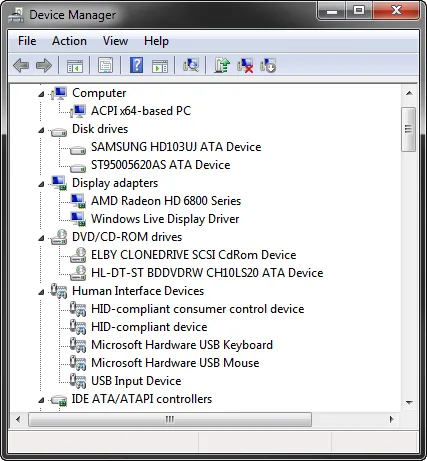Open the Action menu
Screen dimensions: 427x461
[69, 41]
